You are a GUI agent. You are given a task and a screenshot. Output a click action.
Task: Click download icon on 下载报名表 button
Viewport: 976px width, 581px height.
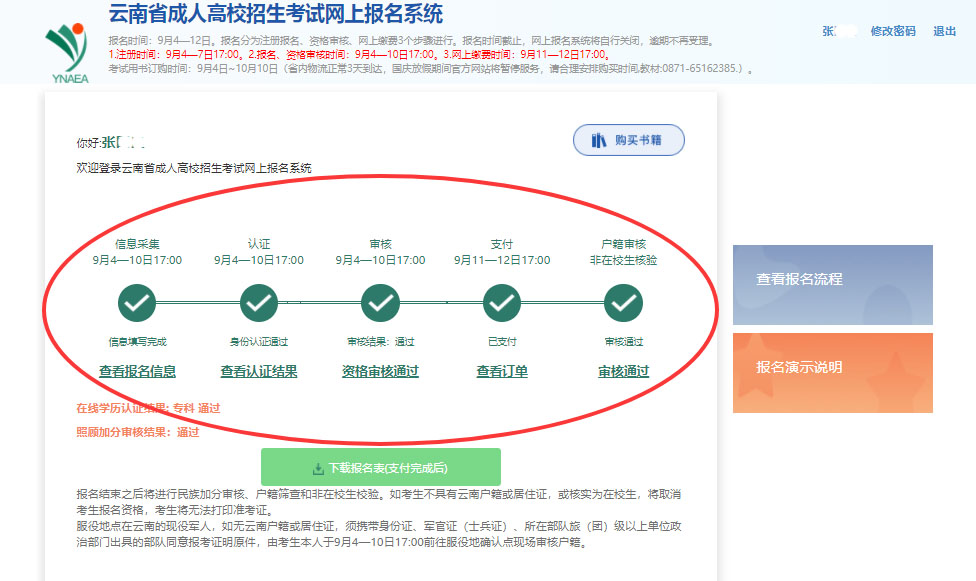pyautogui.click(x=318, y=468)
